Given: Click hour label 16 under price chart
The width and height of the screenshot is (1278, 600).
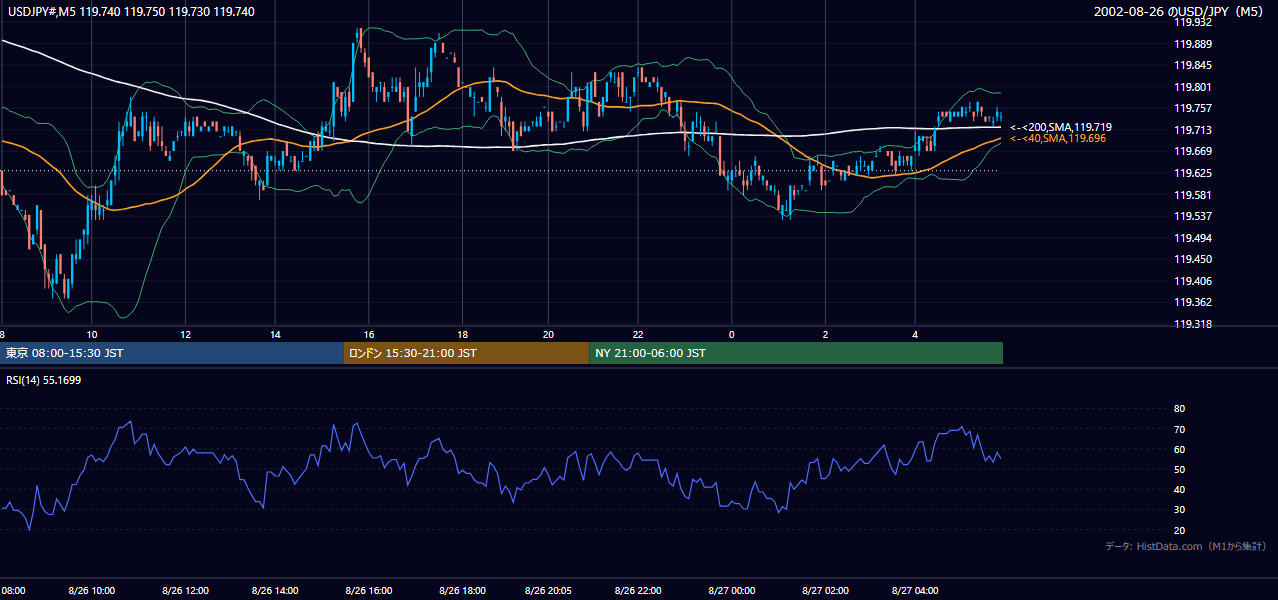Looking at the screenshot, I should (x=369, y=334).
